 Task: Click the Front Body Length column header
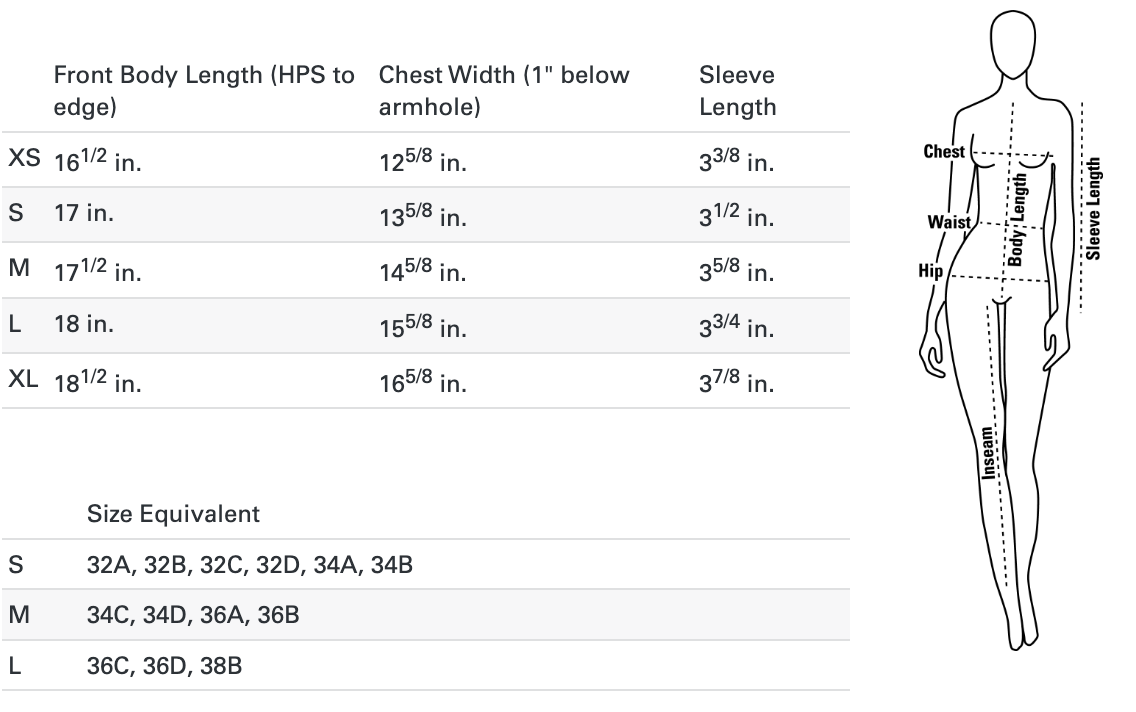click(x=204, y=91)
